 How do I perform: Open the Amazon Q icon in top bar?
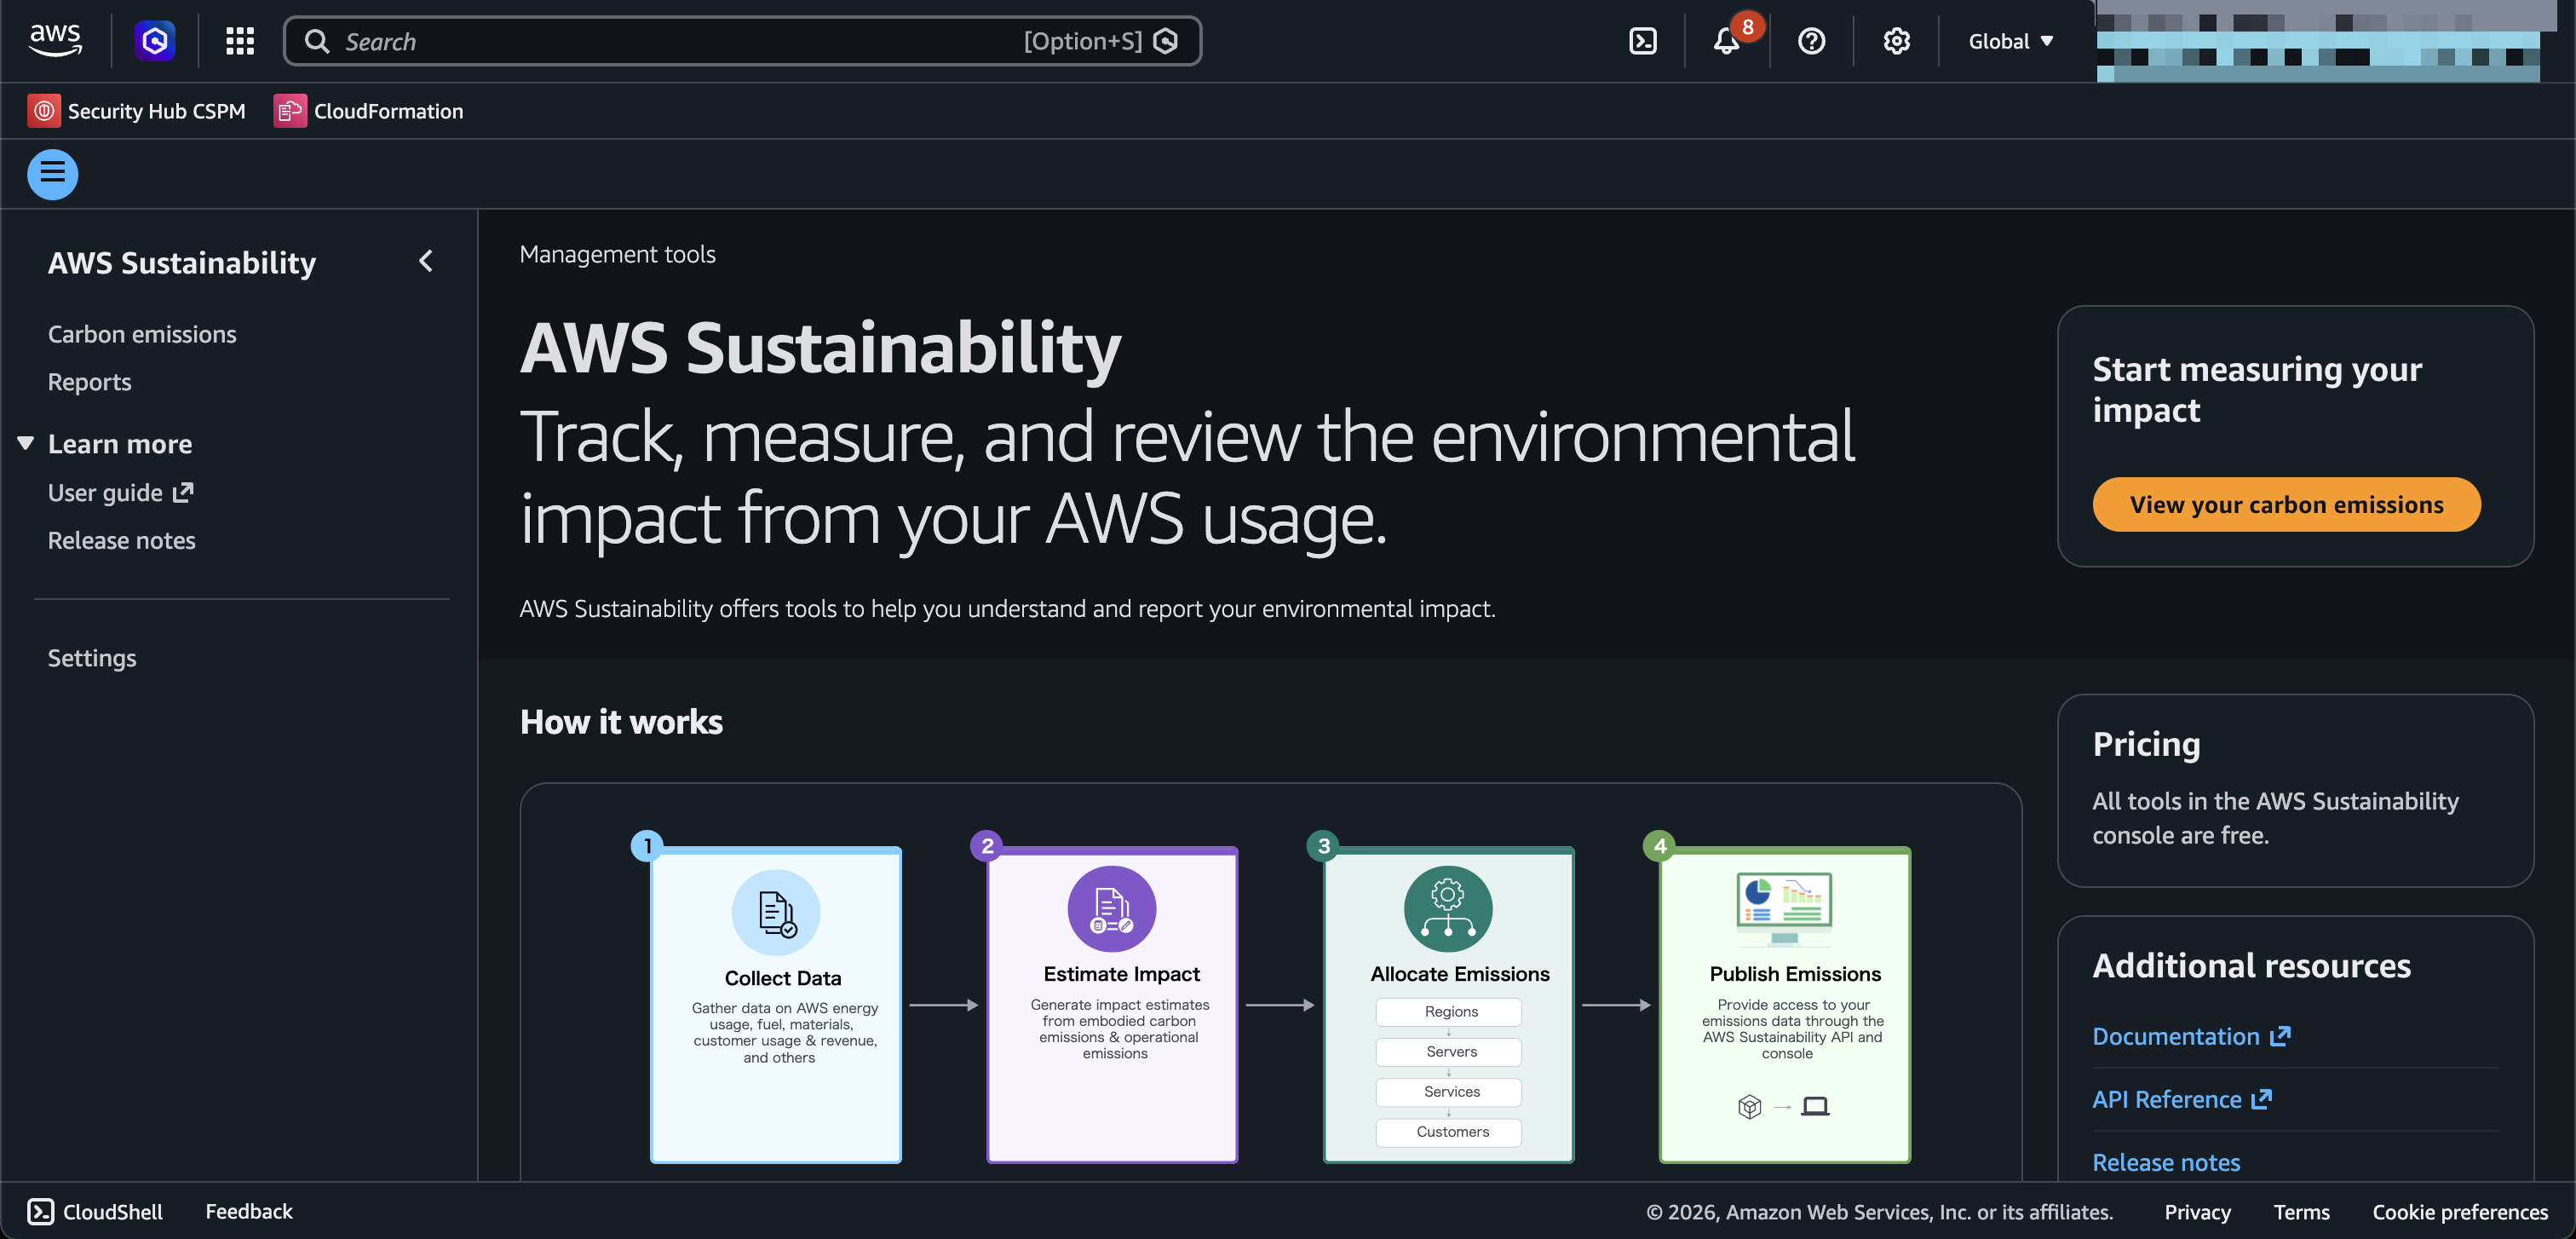(x=155, y=41)
